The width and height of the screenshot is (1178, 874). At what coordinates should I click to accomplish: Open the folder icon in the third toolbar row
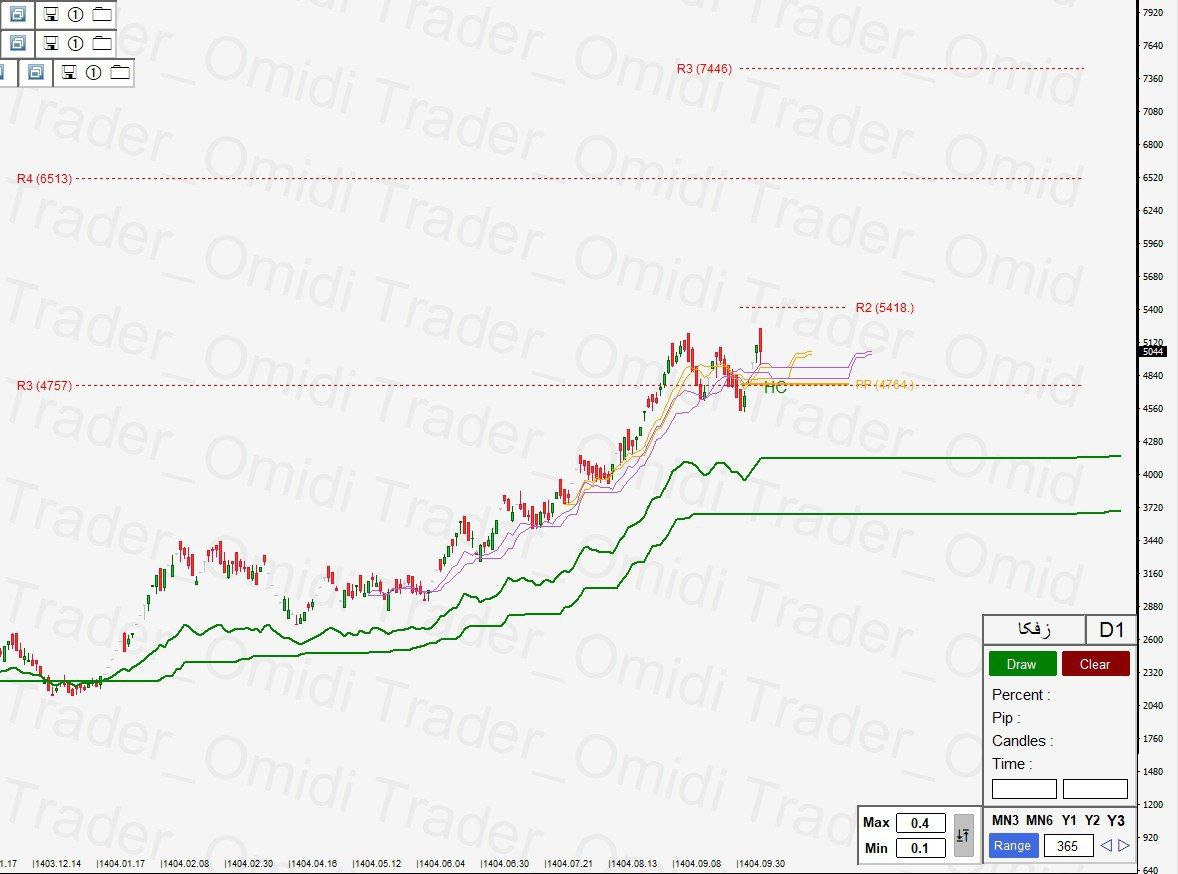120,72
